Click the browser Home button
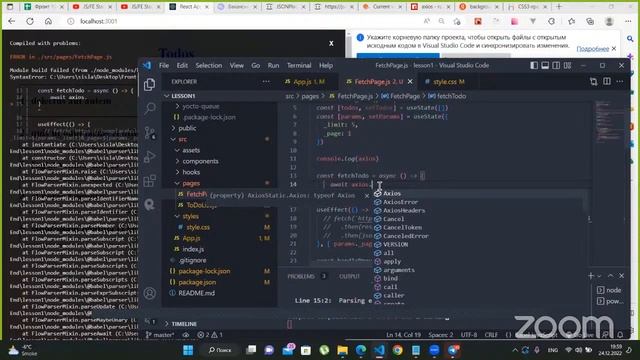The height and width of the screenshot is (360, 640). pyautogui.click(x=48, y=21)
